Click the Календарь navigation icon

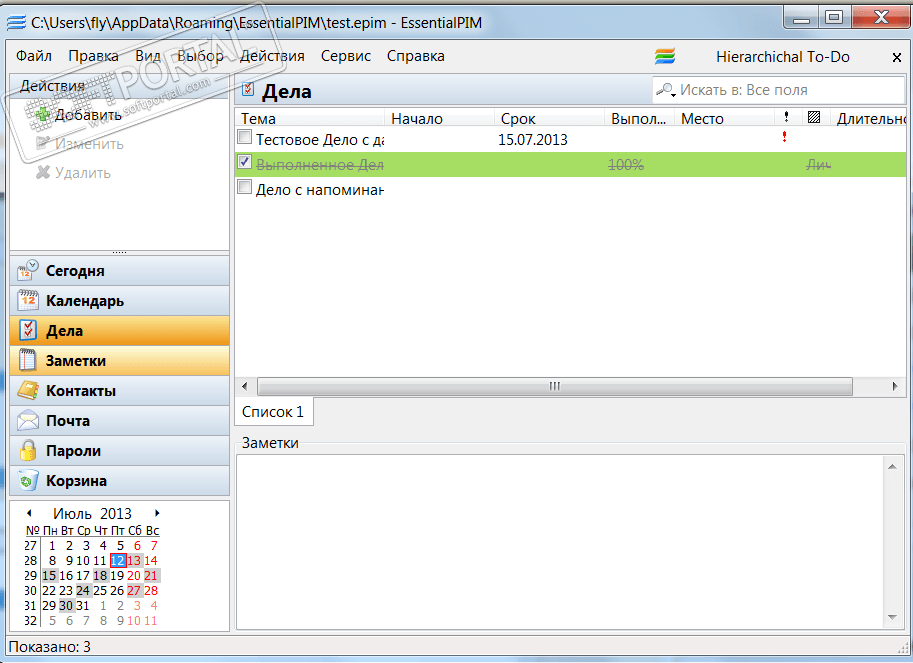[x=27, y=300]
